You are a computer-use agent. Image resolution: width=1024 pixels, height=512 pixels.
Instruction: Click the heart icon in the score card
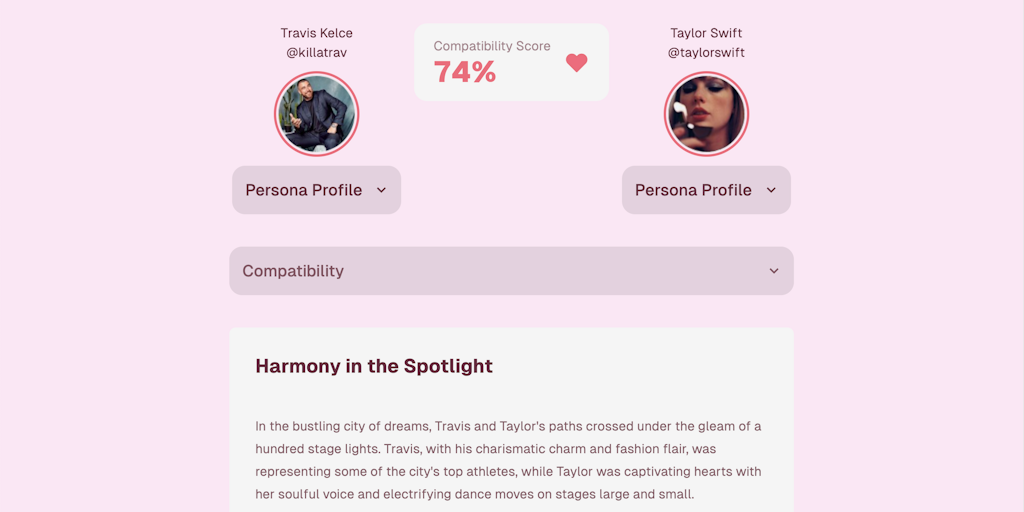pyautogui.click(x=576, y=62)
